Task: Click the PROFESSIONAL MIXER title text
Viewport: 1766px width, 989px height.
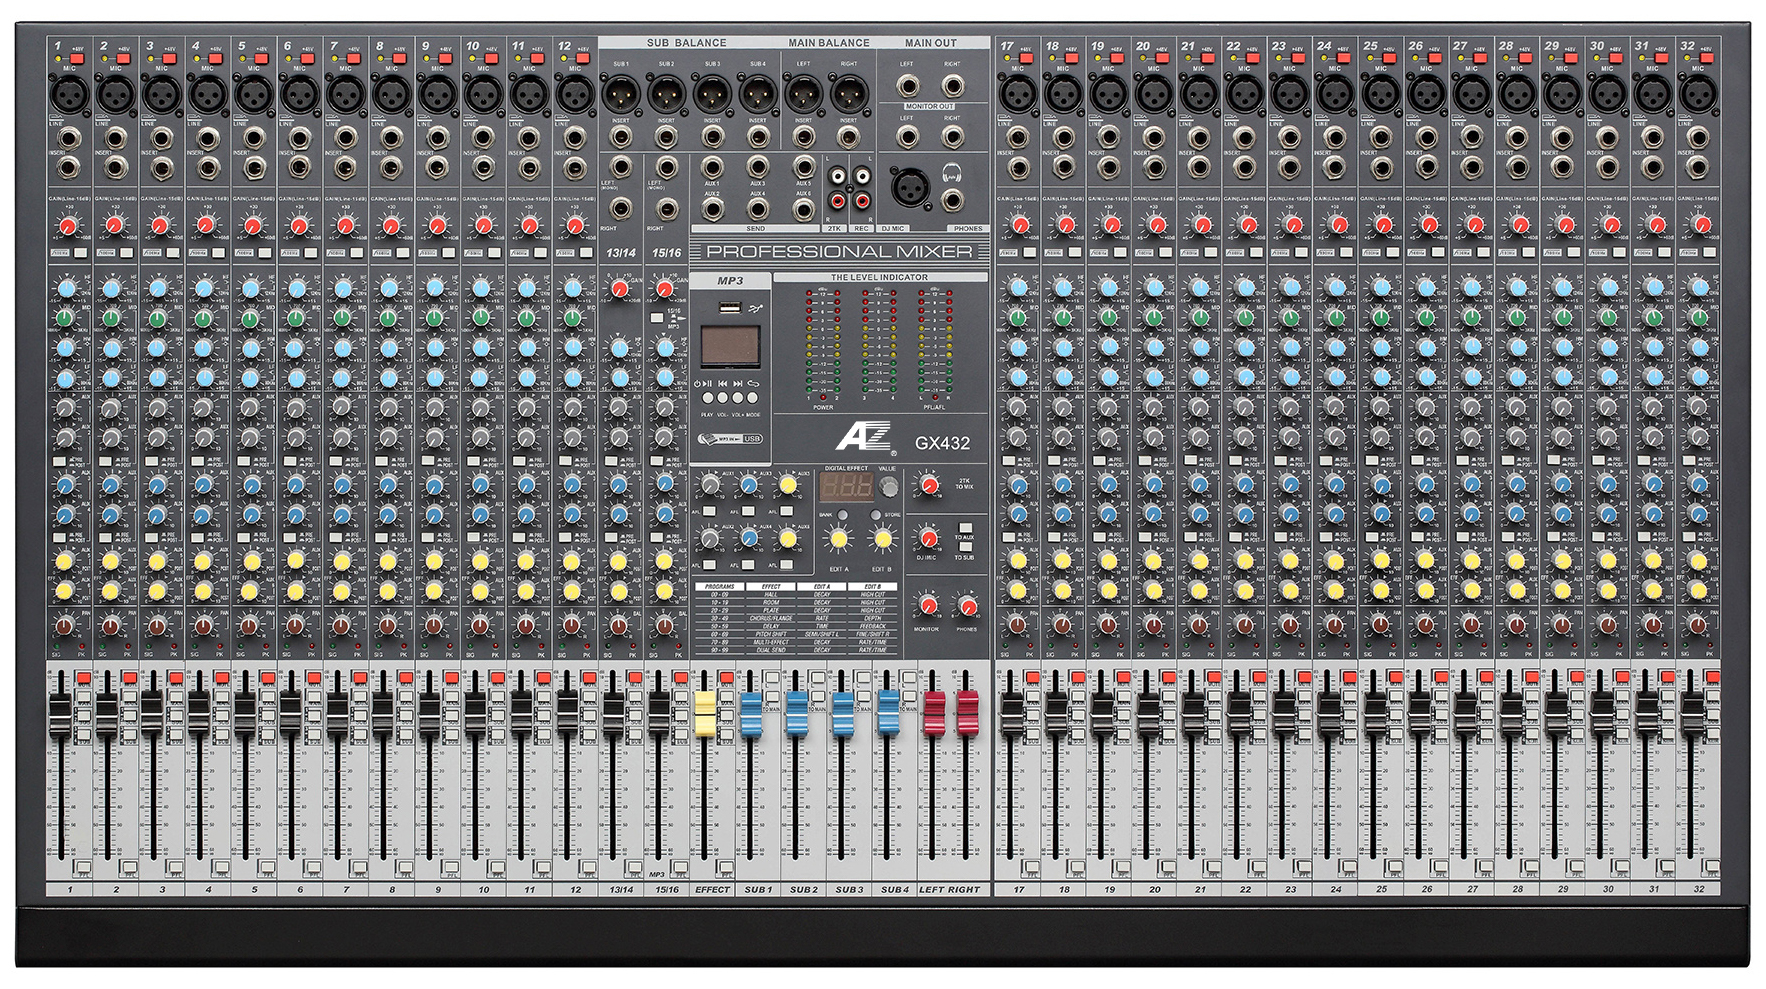Action: coord(839,252)
